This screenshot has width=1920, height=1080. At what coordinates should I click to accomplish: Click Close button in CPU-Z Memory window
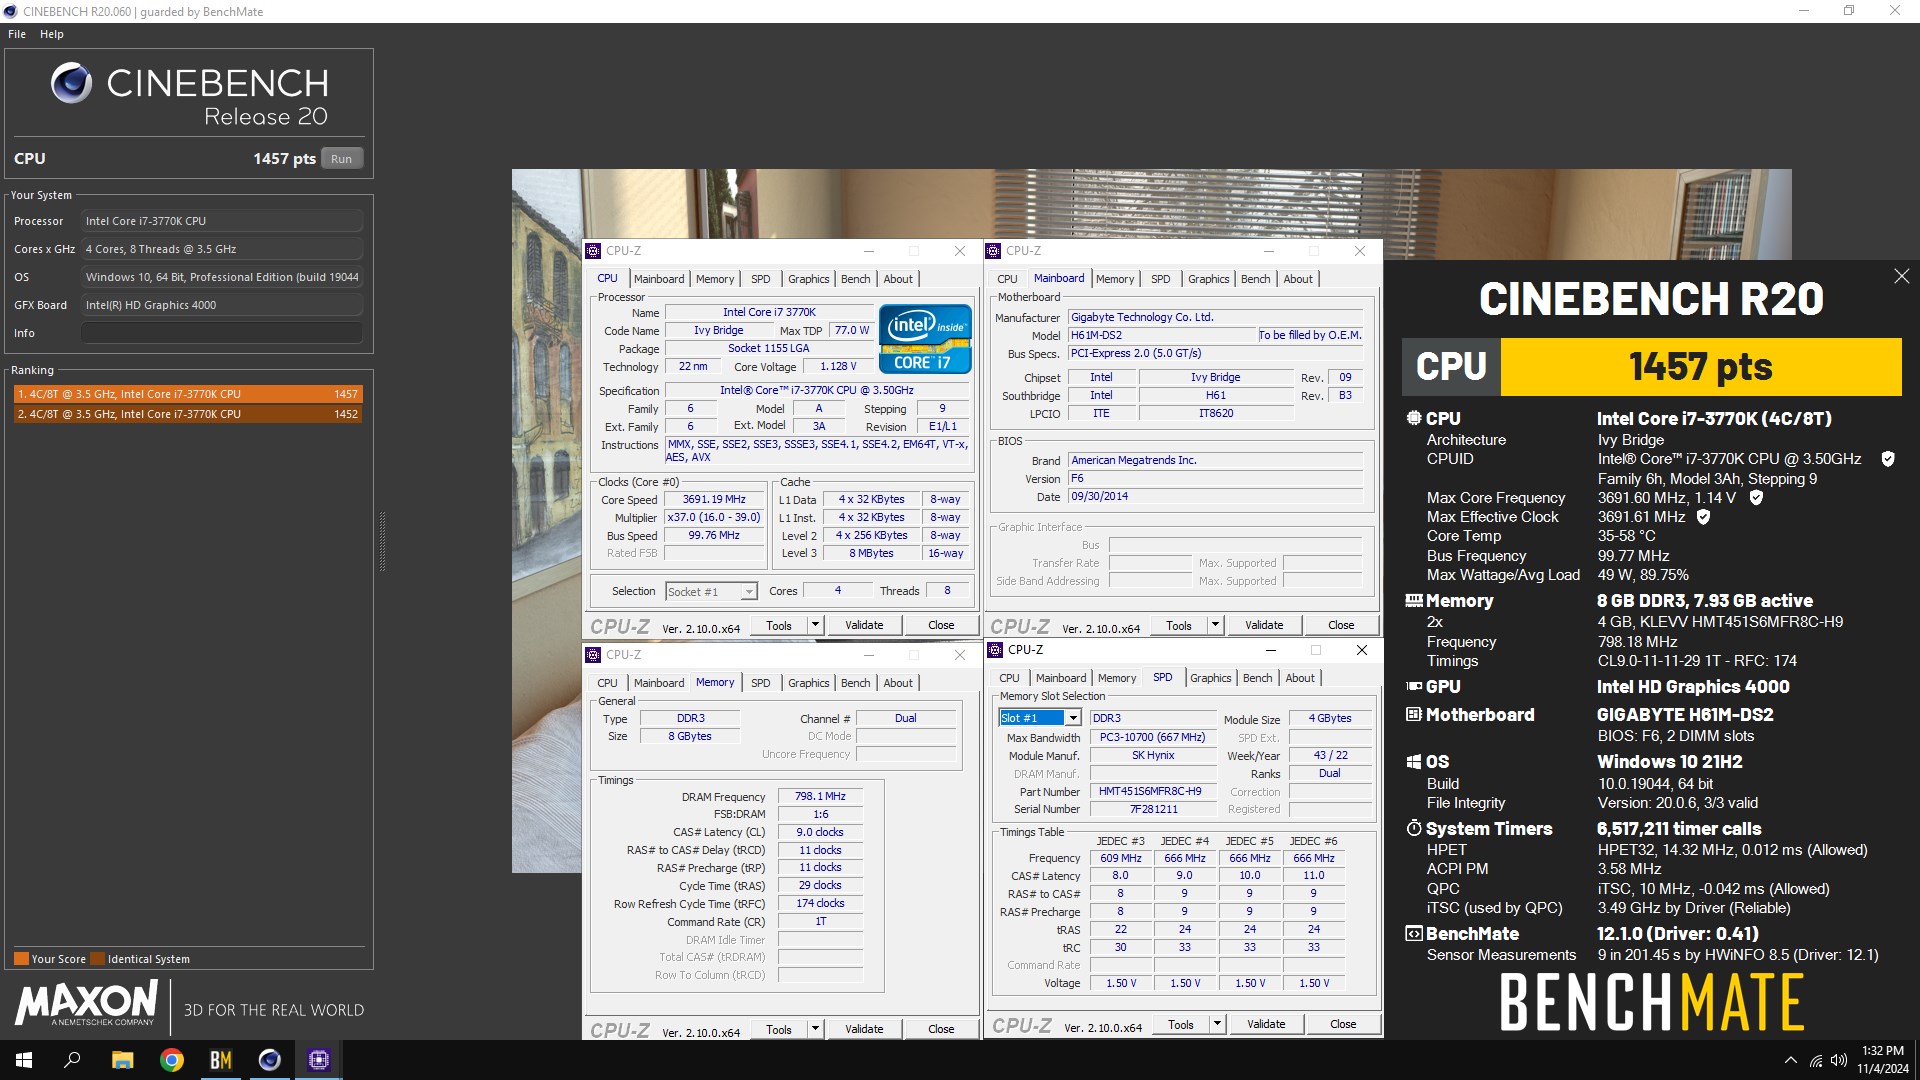coord(941,1029)
